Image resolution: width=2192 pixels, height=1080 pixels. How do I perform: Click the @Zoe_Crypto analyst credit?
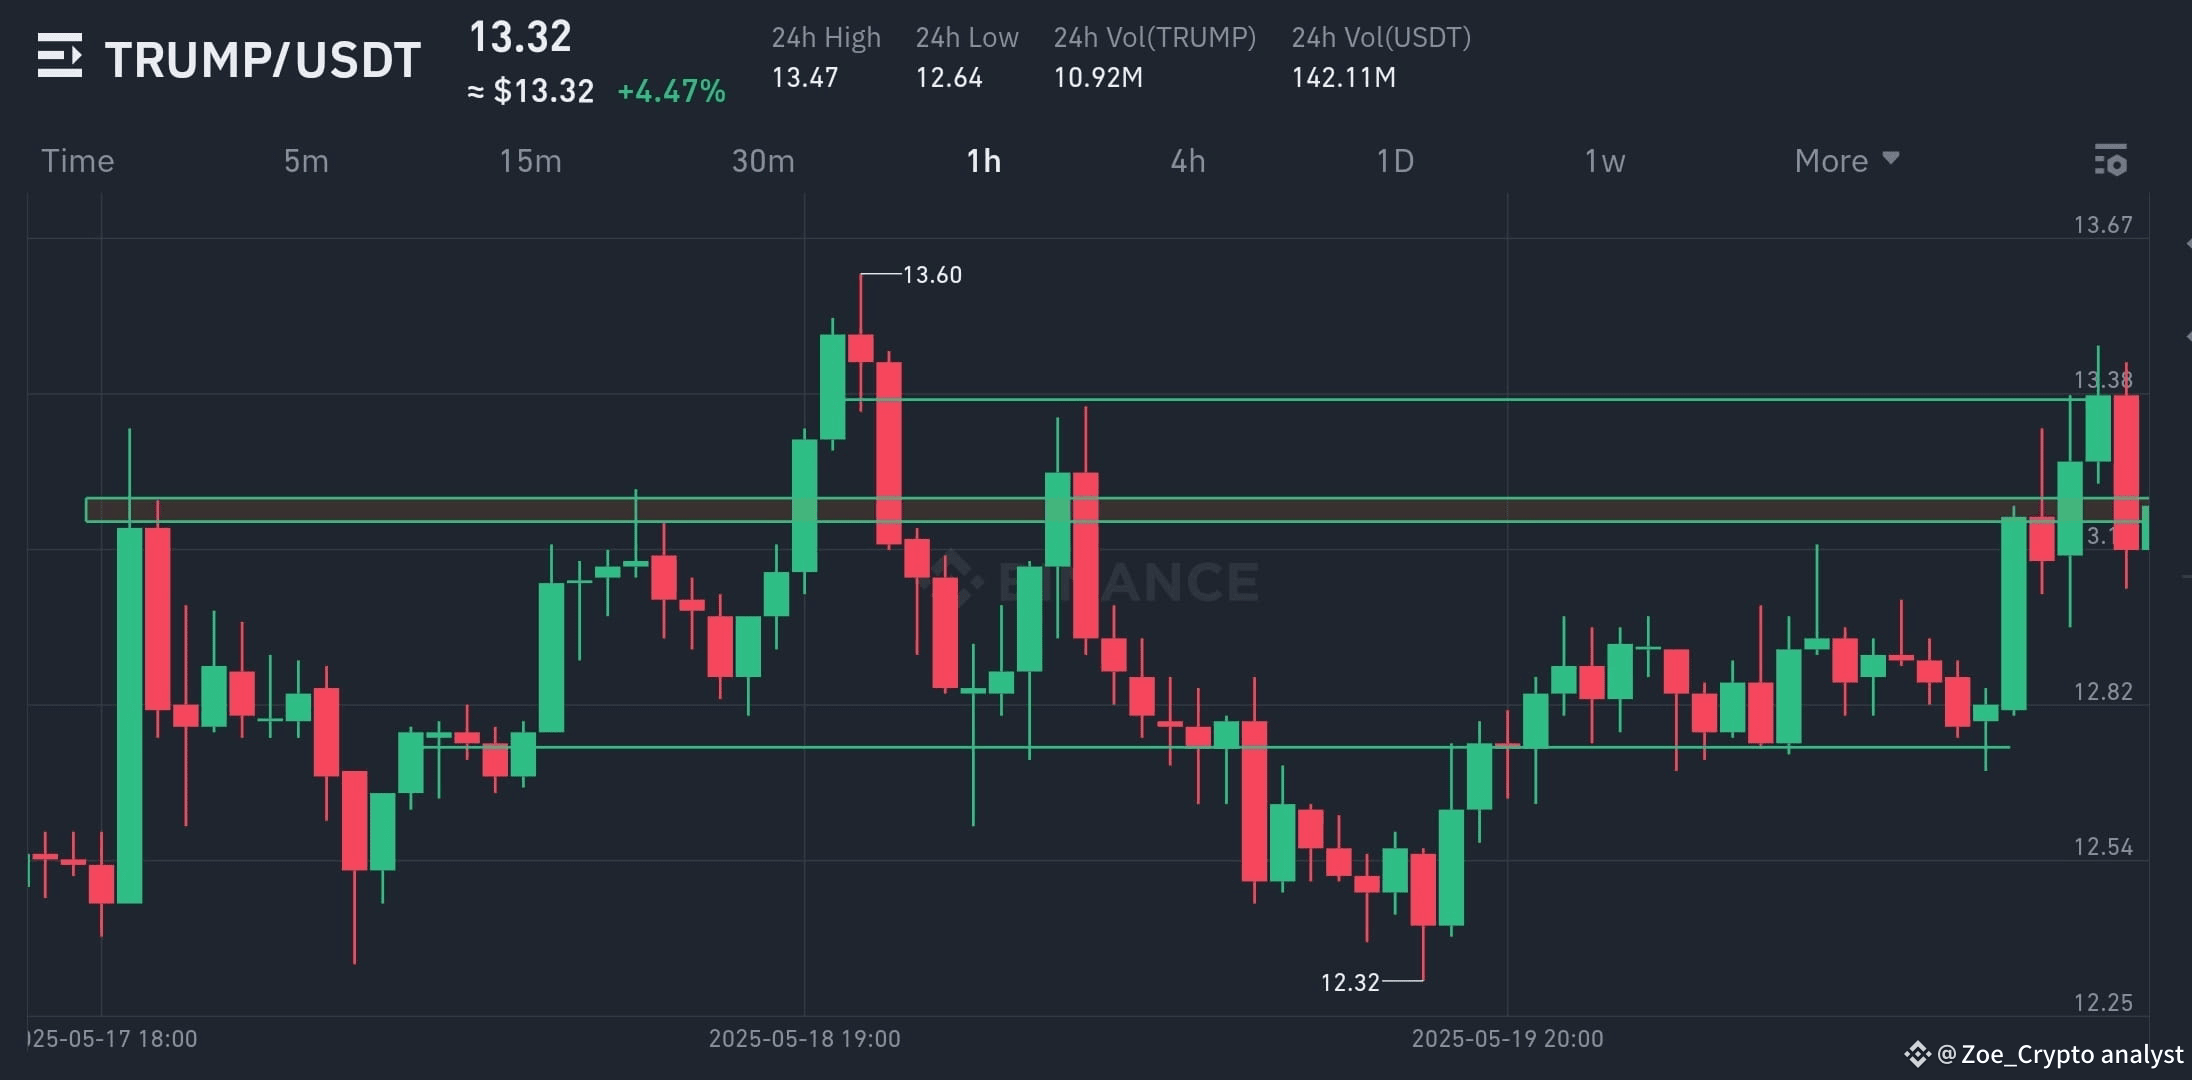(2060, 1055)
